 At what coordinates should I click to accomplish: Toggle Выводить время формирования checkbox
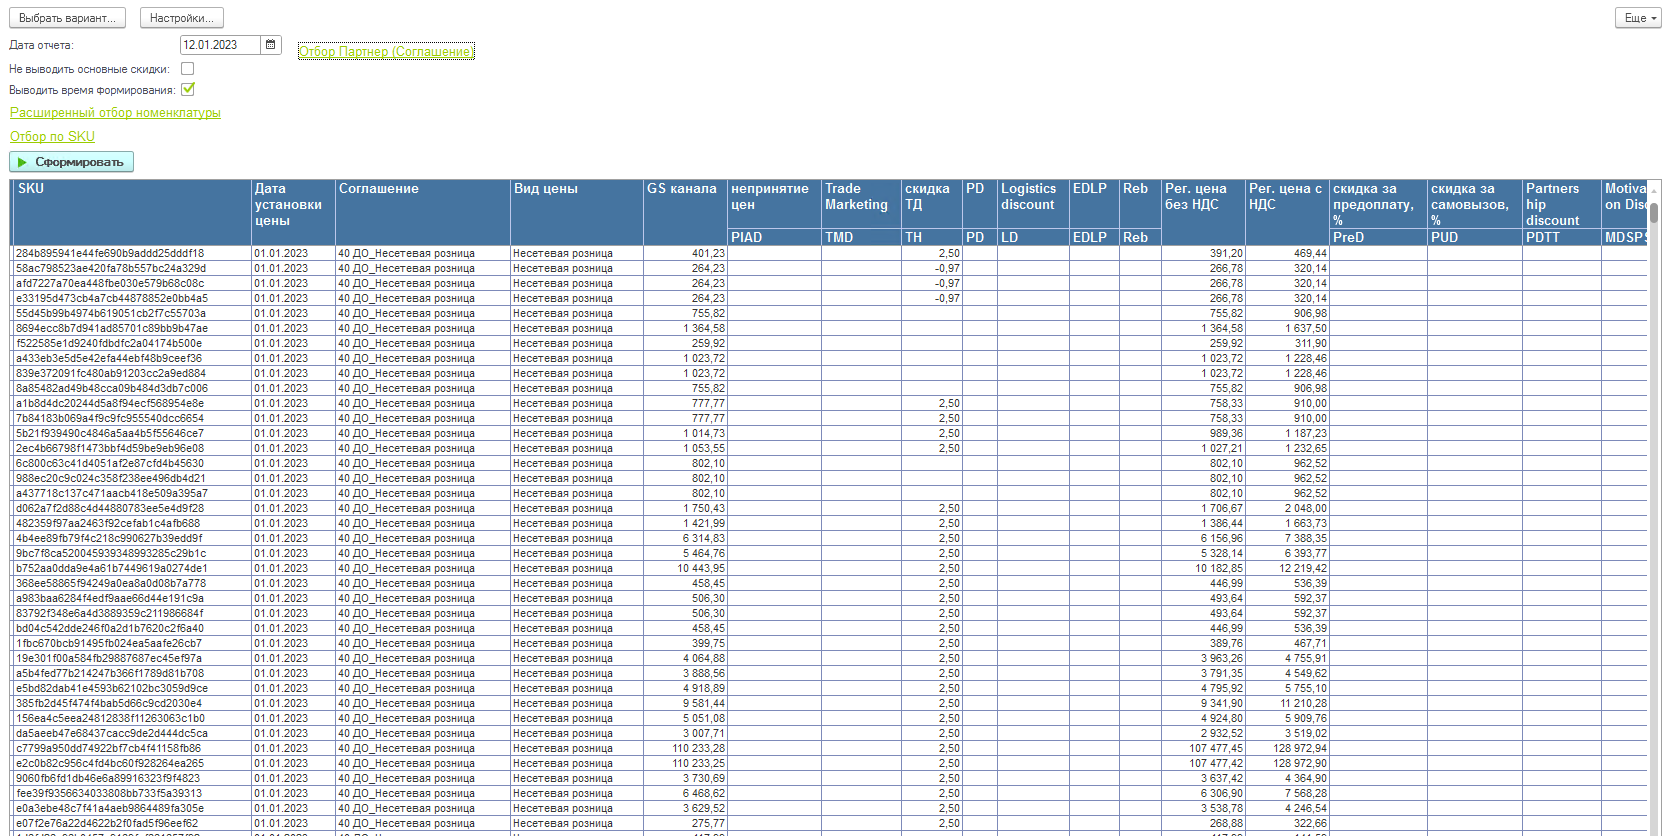(188, 89)
